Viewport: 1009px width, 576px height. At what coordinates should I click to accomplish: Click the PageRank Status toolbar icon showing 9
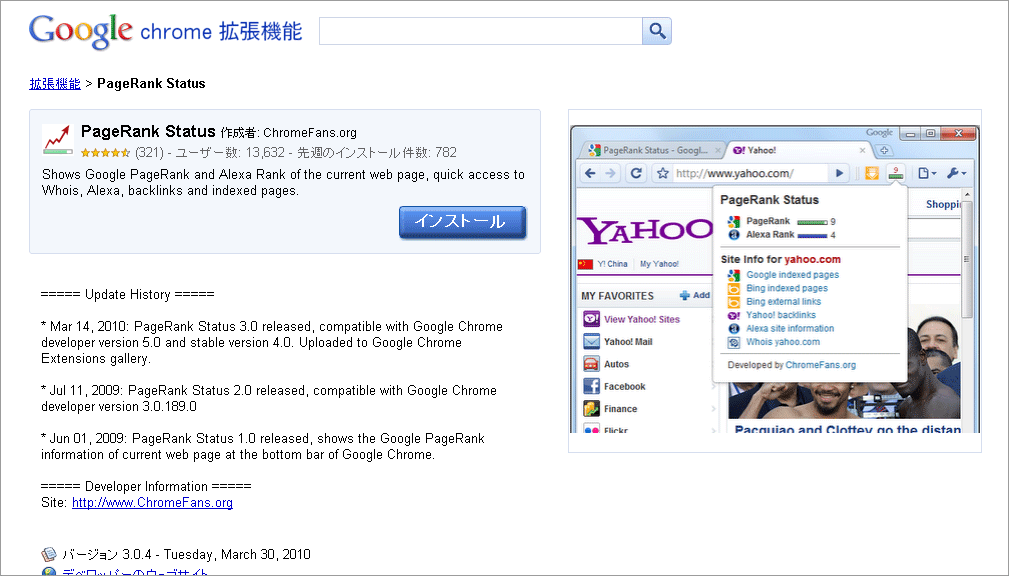(896, 173)
